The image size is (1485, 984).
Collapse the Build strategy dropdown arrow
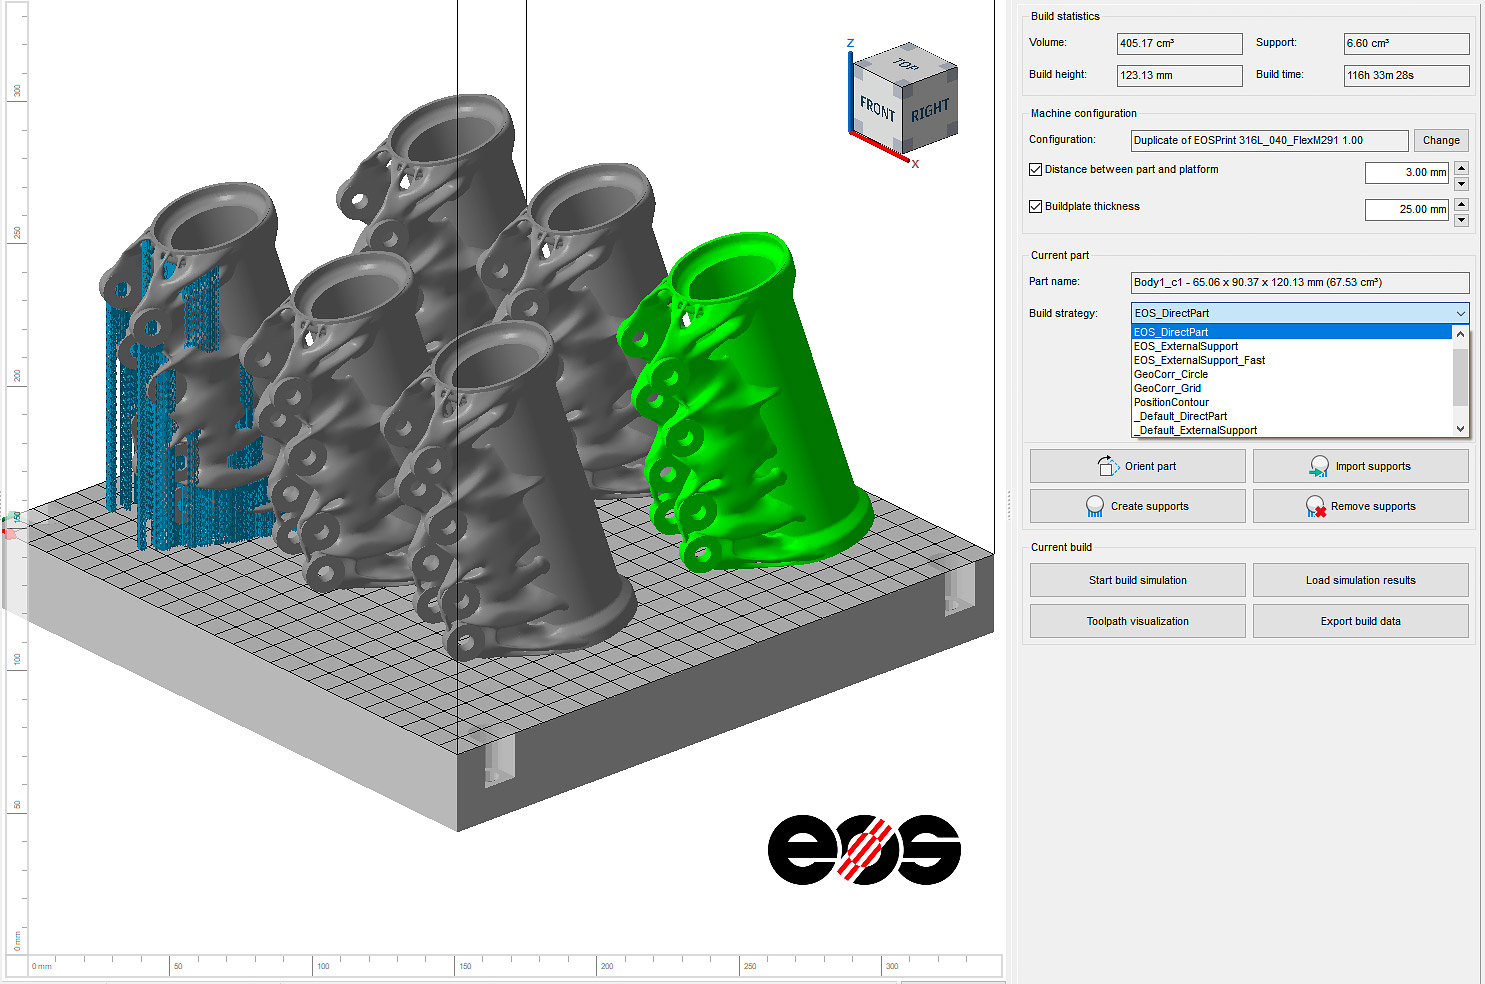coord(1460,313)
